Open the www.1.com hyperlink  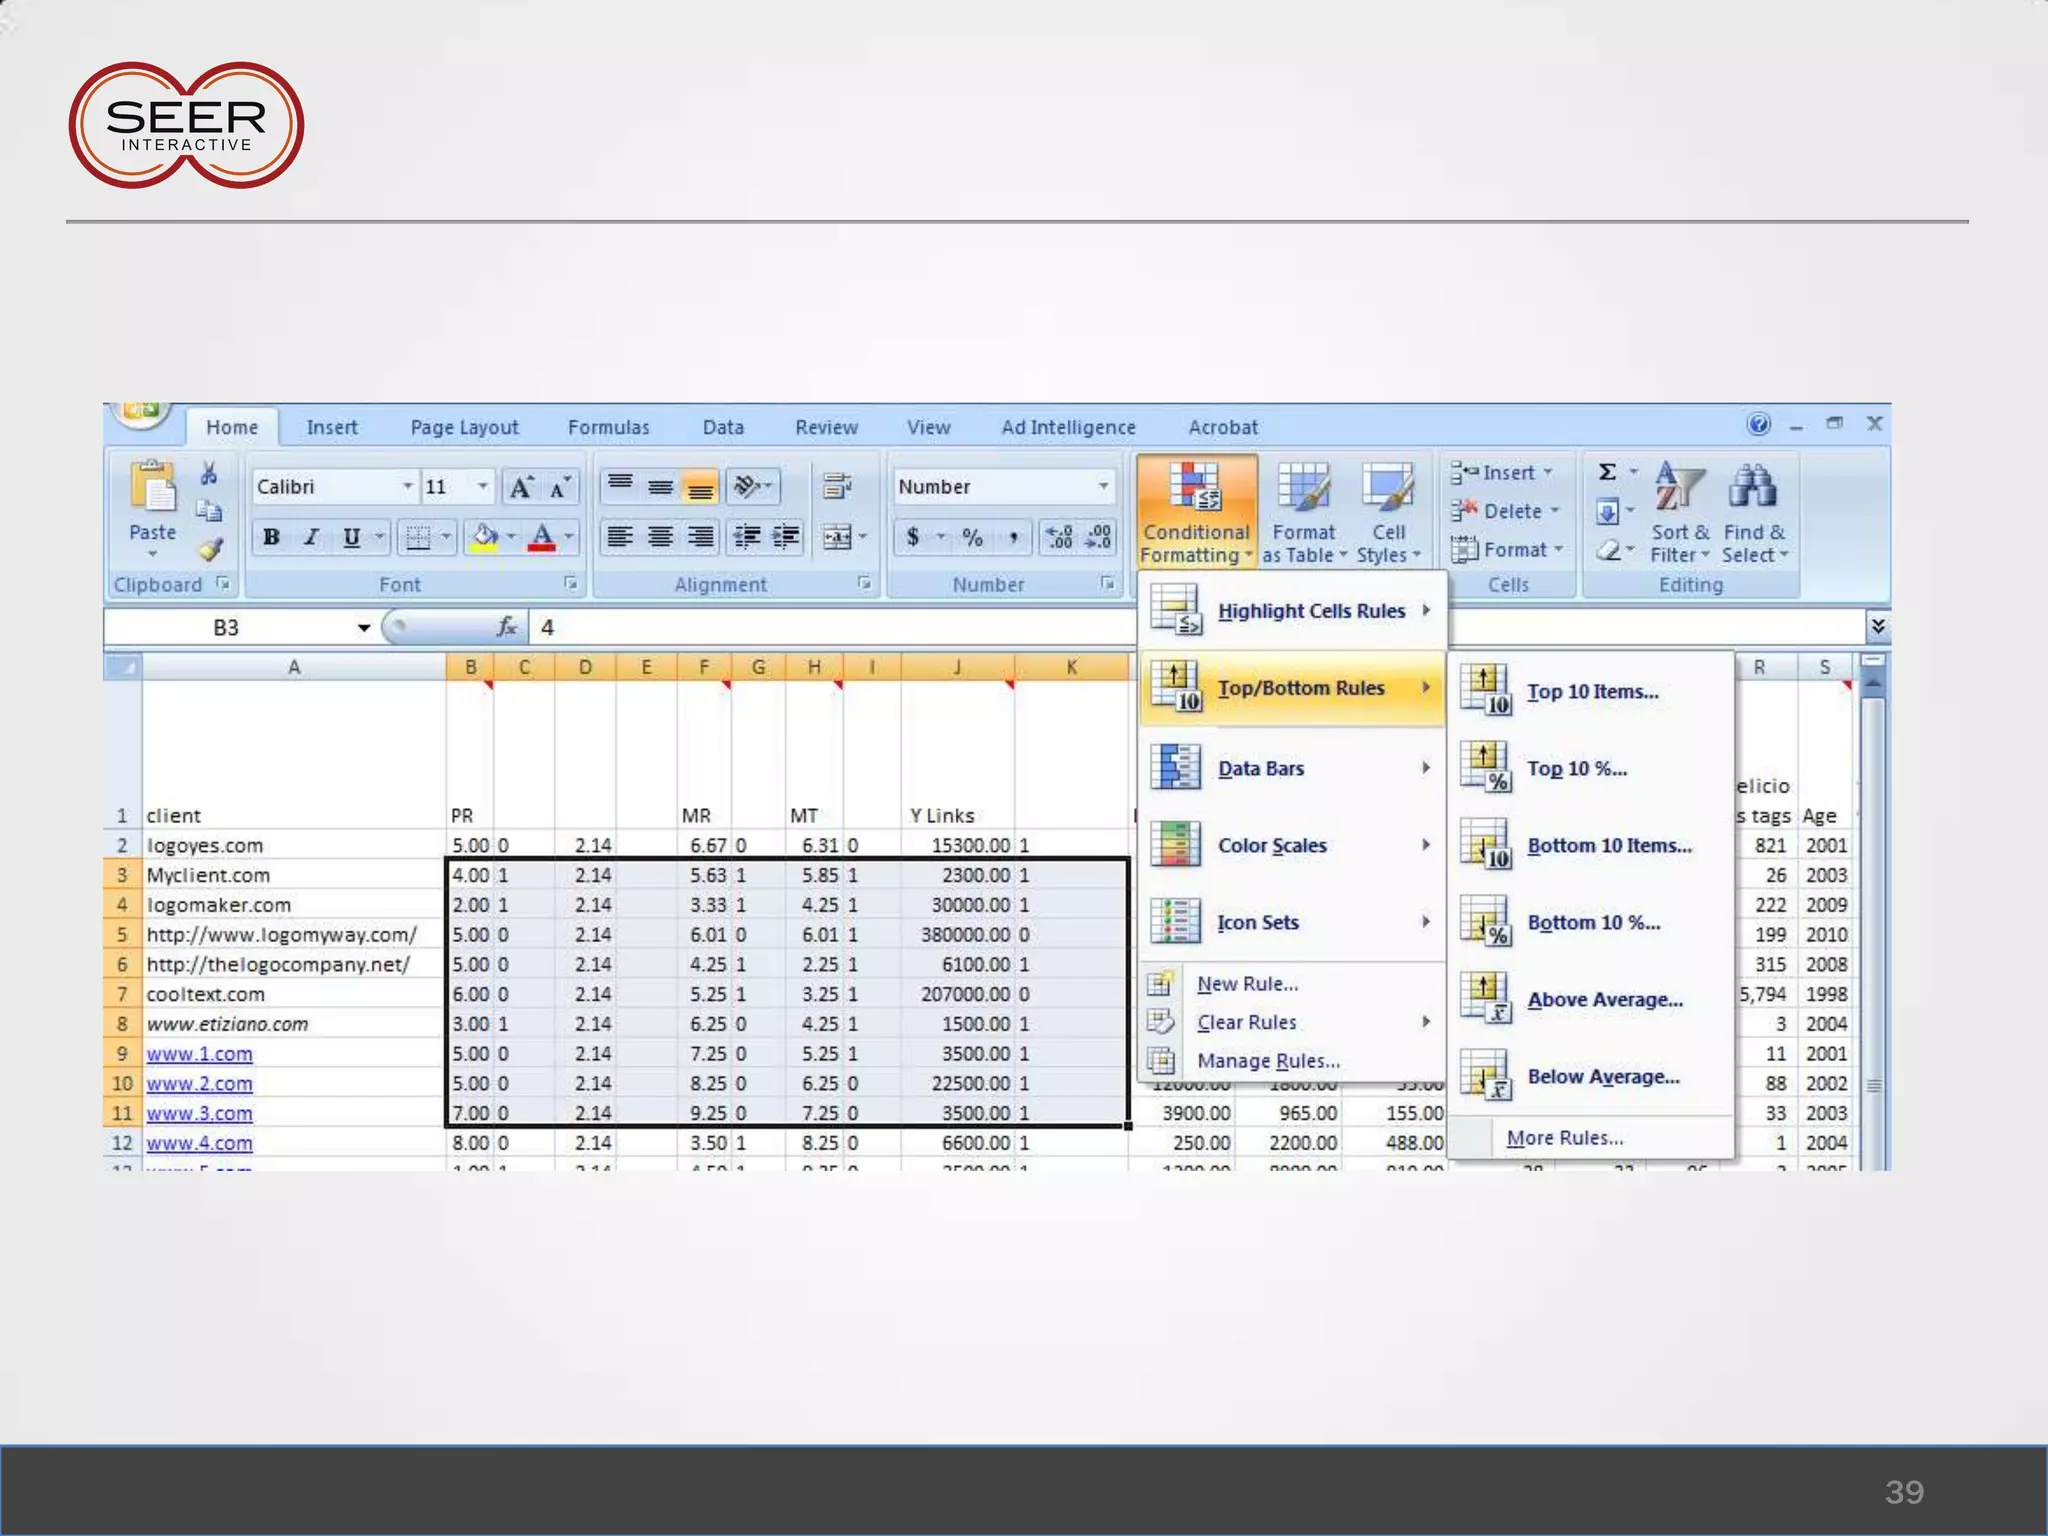(x=199, y=1054)
